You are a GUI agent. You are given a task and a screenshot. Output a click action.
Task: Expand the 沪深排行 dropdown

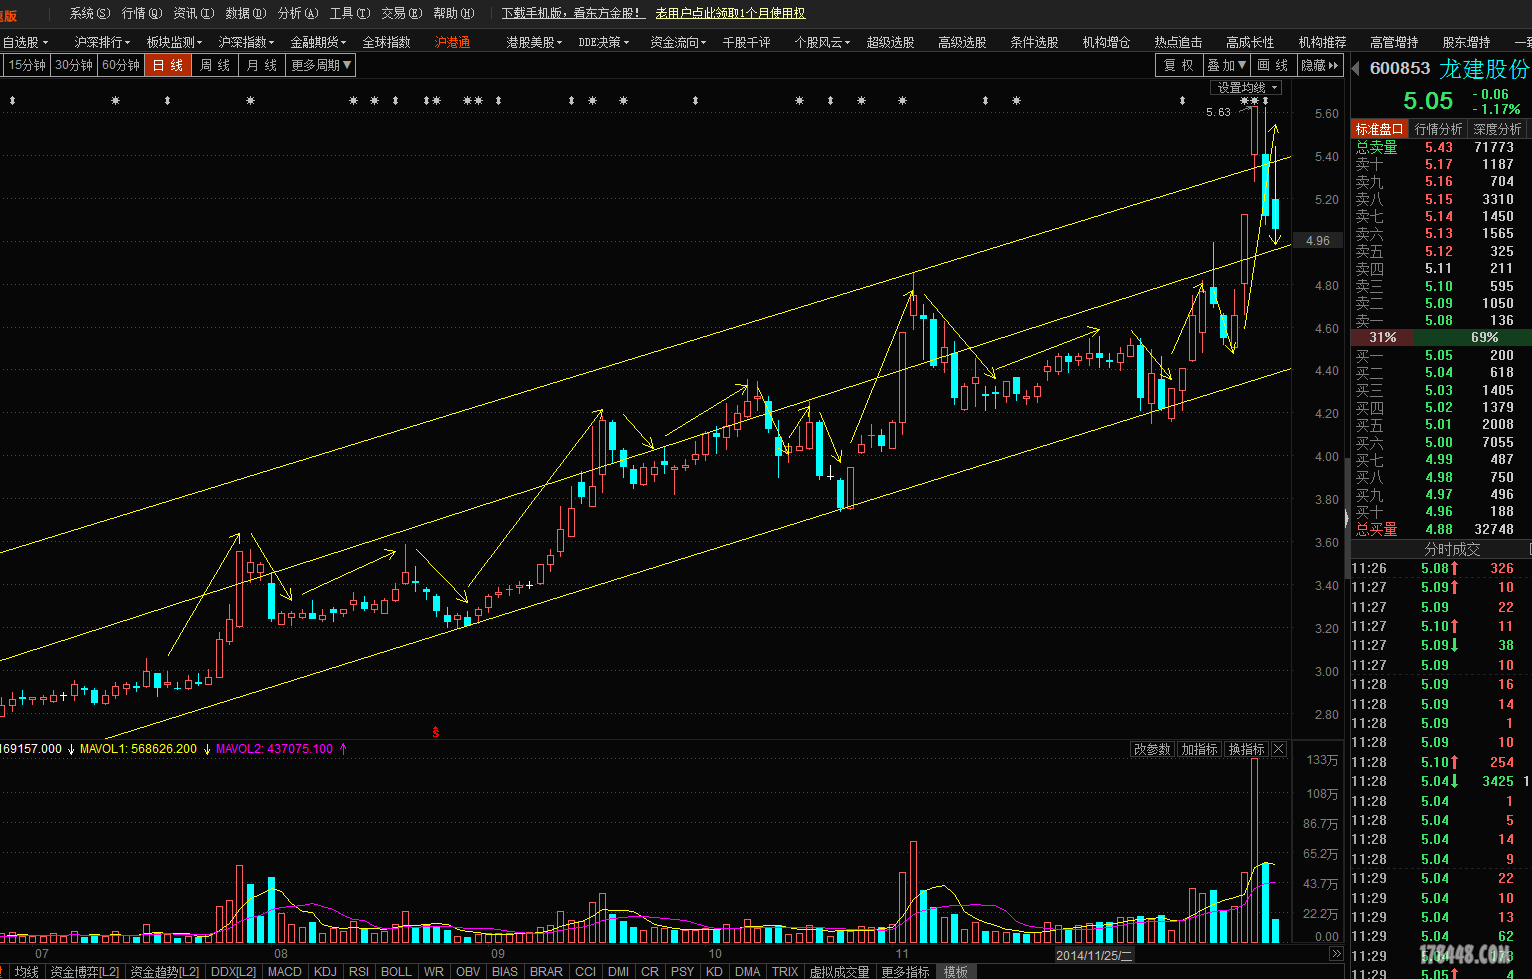pyautogui.click(x=102, y=42)
